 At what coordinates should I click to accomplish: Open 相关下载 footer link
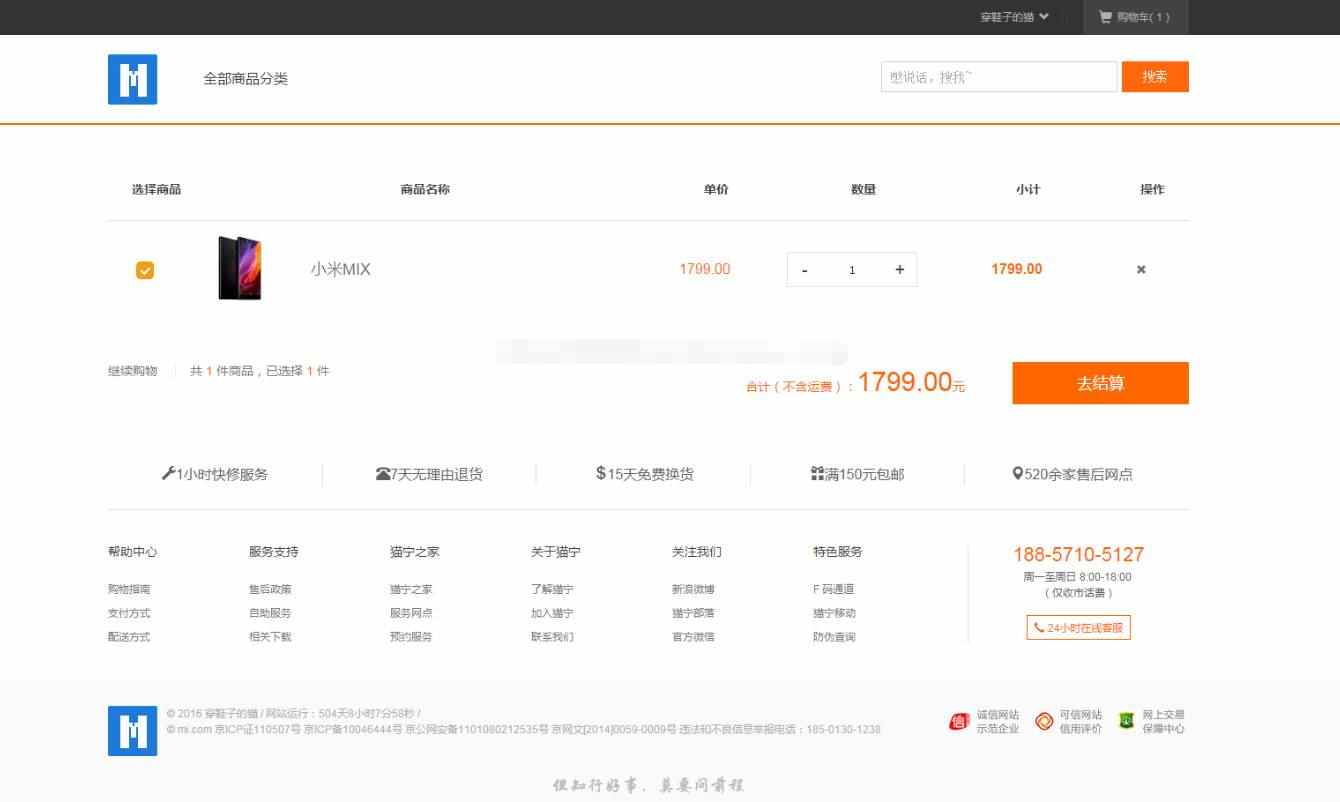(x=270, y=637)
